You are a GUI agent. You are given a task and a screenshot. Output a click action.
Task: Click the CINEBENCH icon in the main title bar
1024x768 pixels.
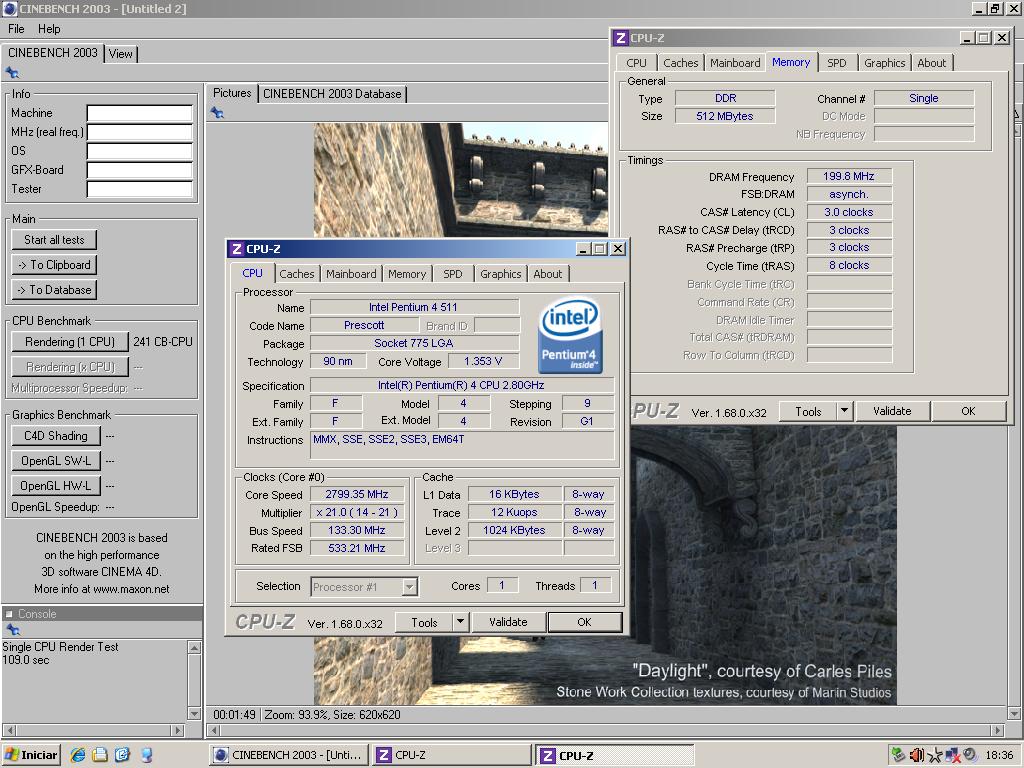[x=9, y=8]
